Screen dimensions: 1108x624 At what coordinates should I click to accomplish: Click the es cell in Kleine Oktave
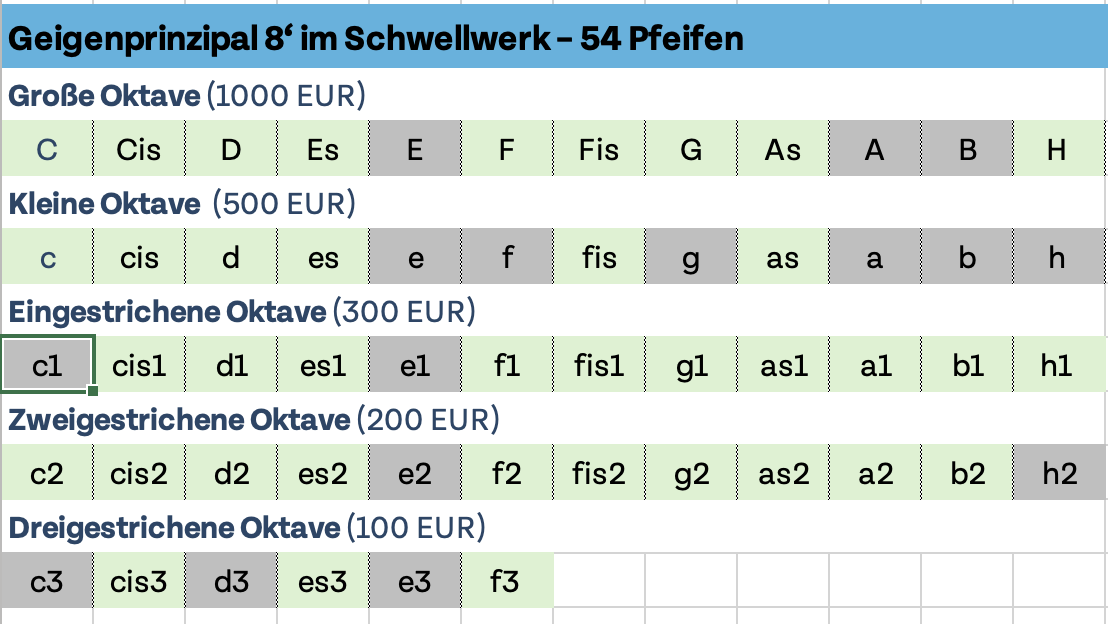click(x=322, y=258)
